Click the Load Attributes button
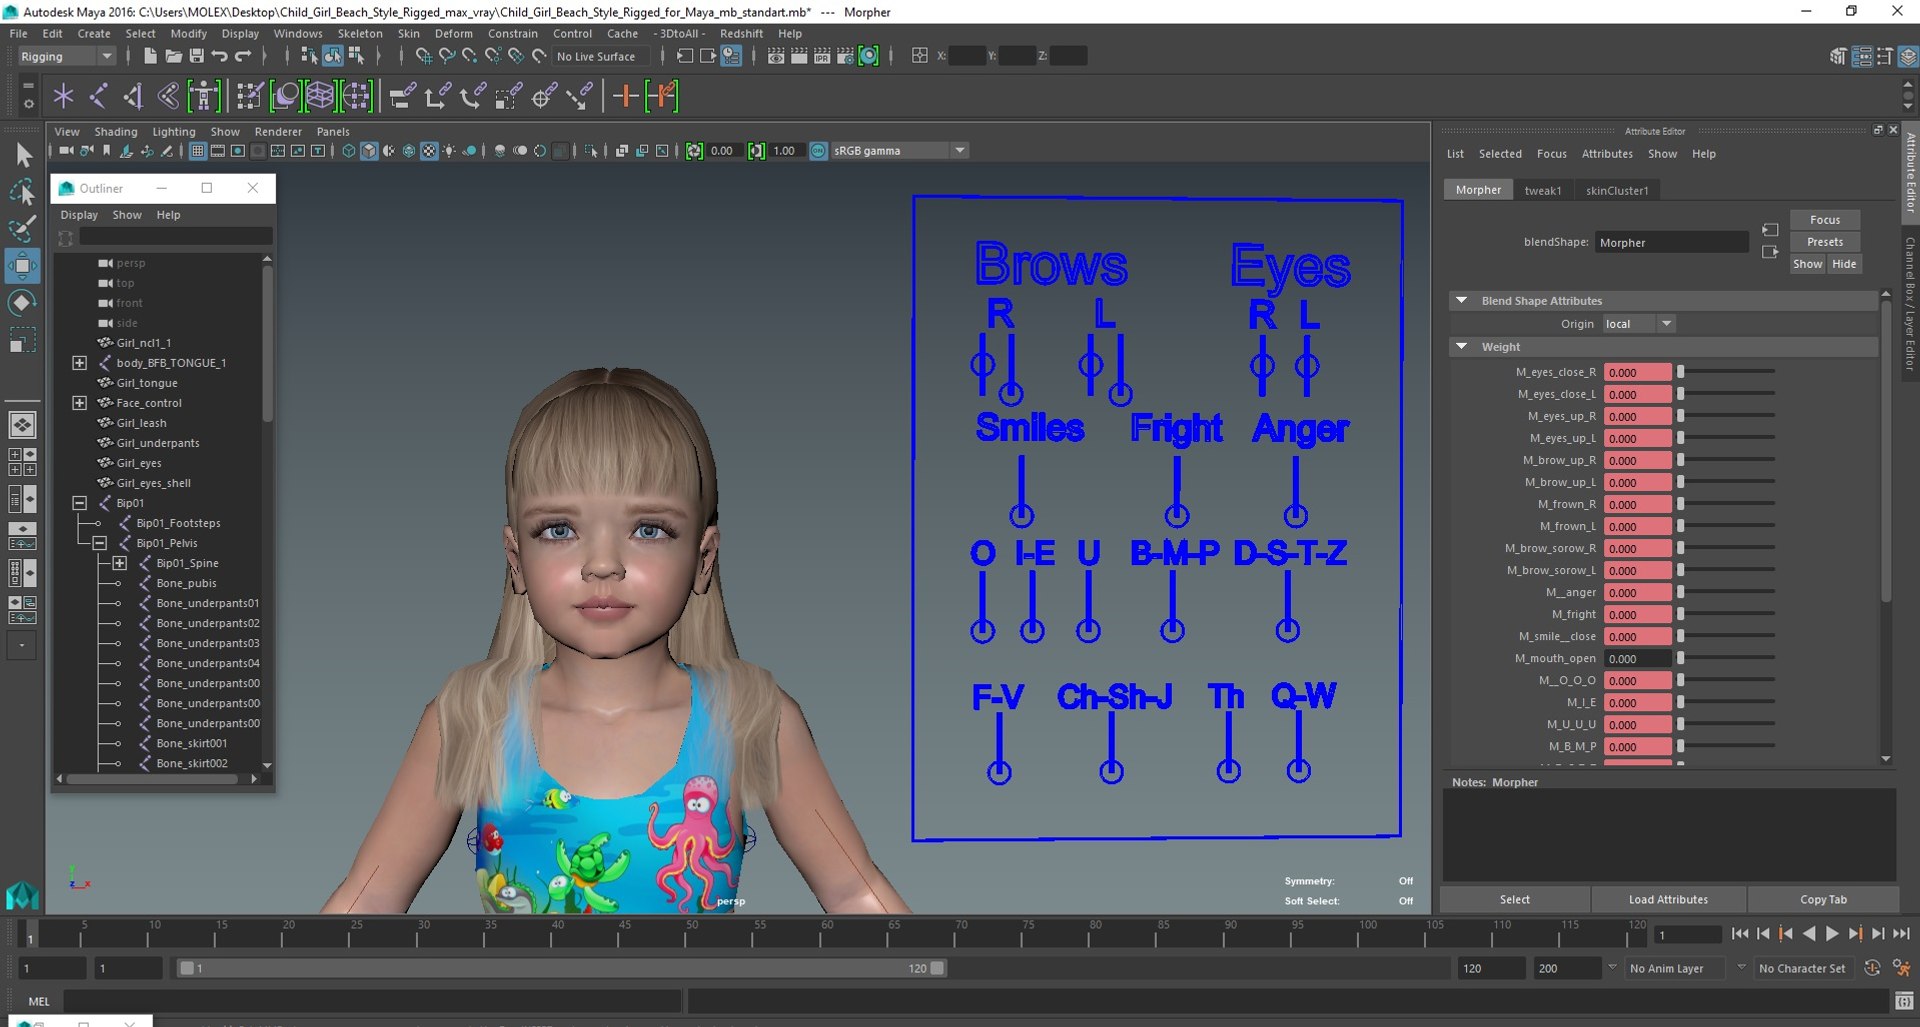1920x1027 pixels. (1668, 899)
